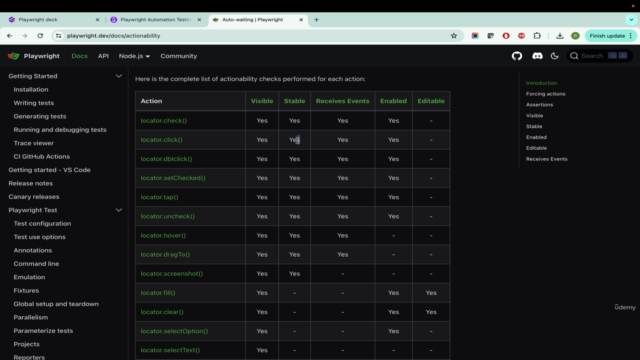
Task: Click the Enabled column header link
Action: pos(393,101)
